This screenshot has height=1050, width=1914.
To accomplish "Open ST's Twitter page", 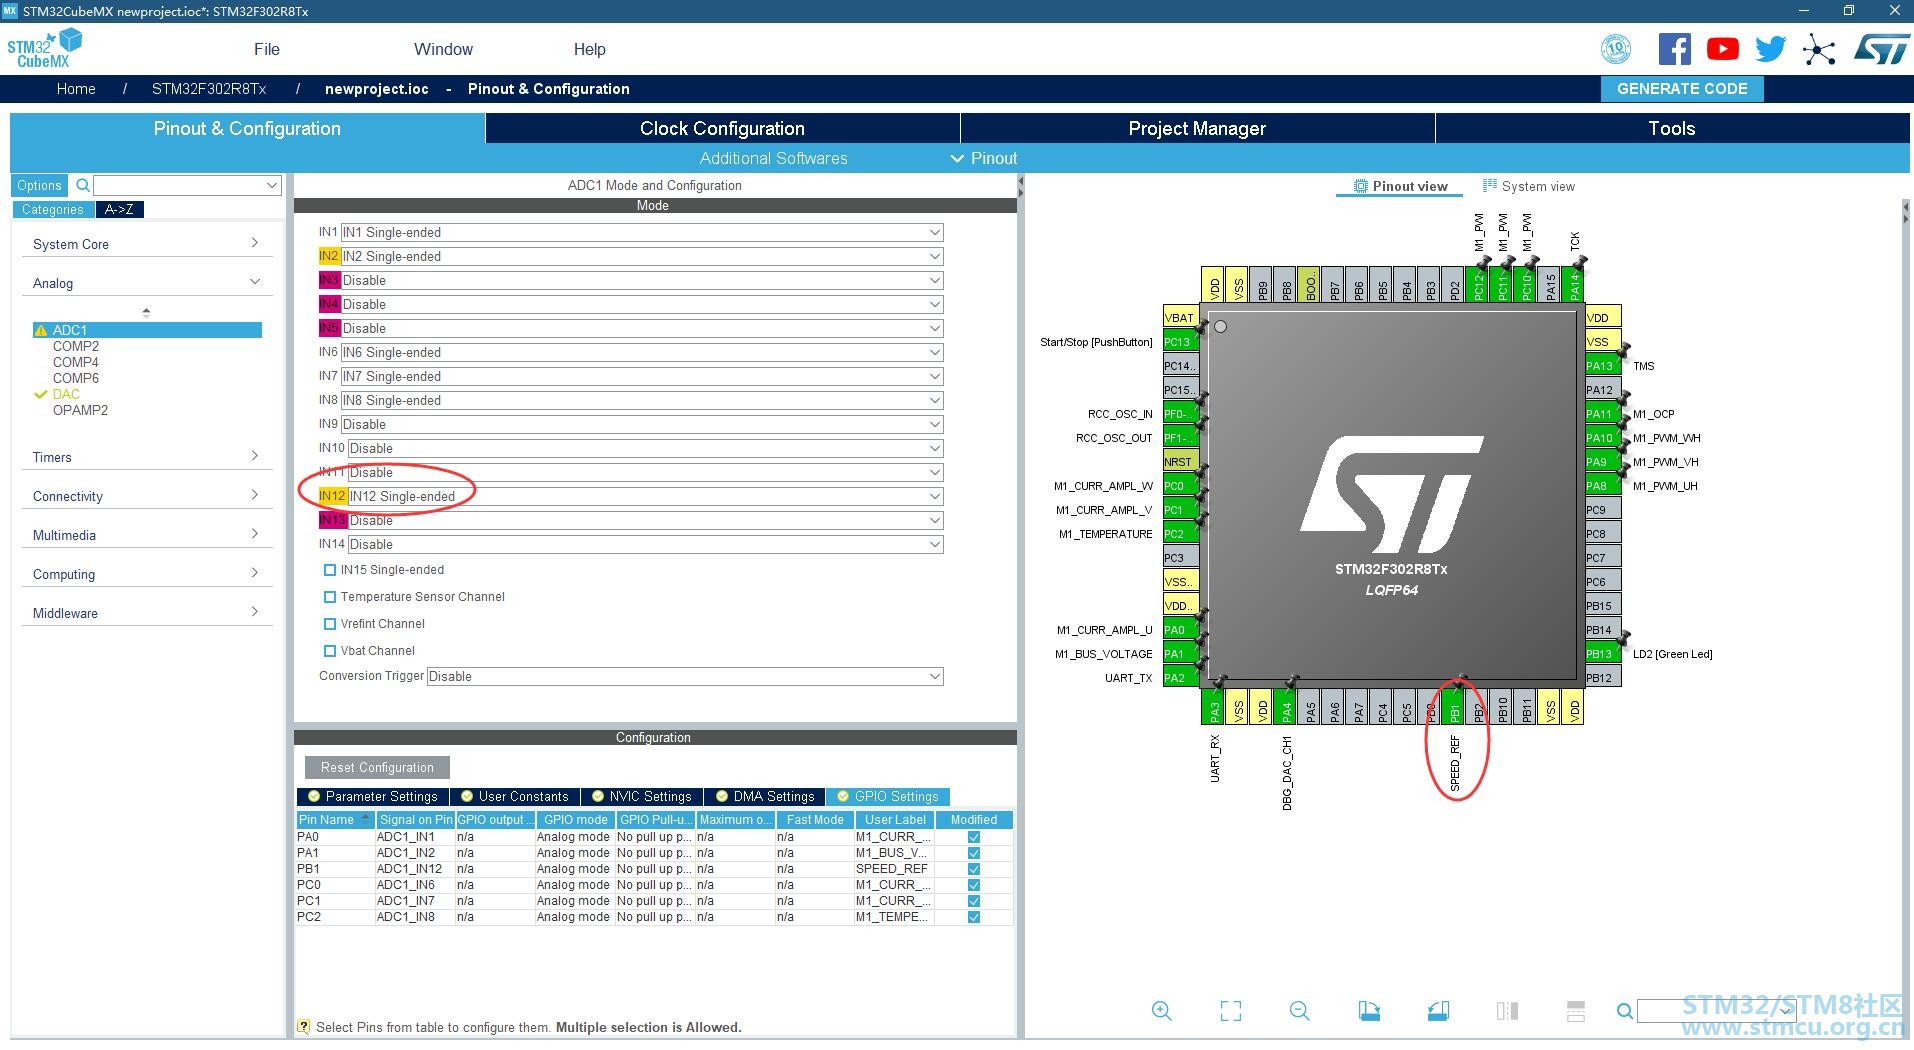I will pyautogui.click(x=1770, y=49).
